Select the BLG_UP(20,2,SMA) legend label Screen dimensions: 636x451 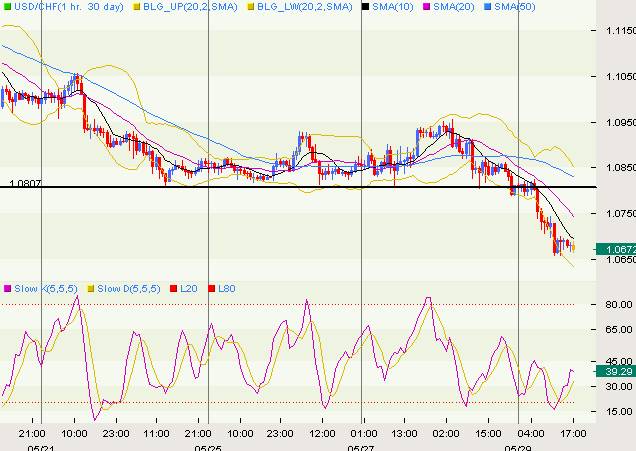click(190, 7)
